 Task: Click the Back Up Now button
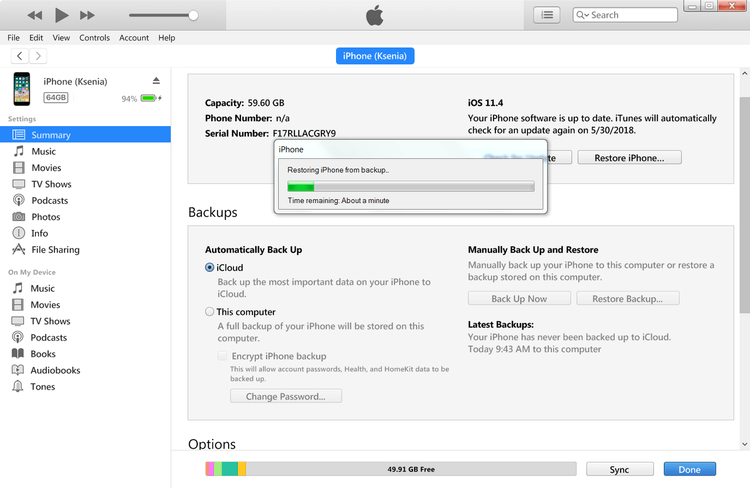(519, 299)
